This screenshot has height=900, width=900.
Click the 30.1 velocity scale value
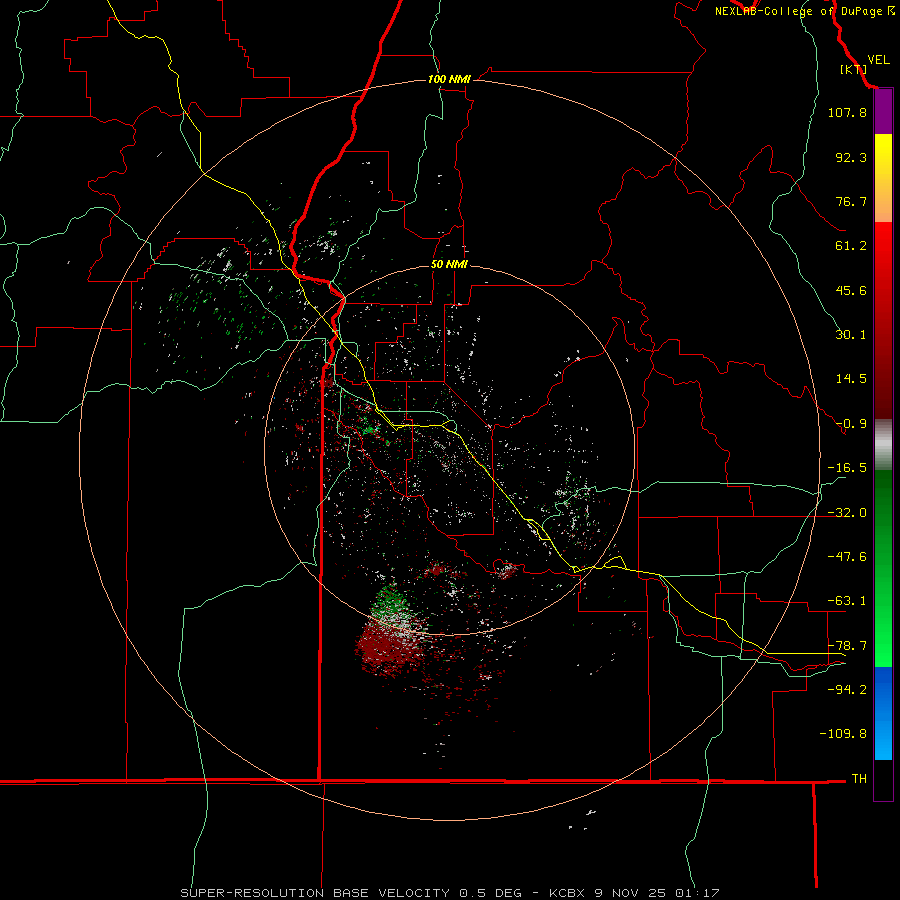click(x=851, y=335)
